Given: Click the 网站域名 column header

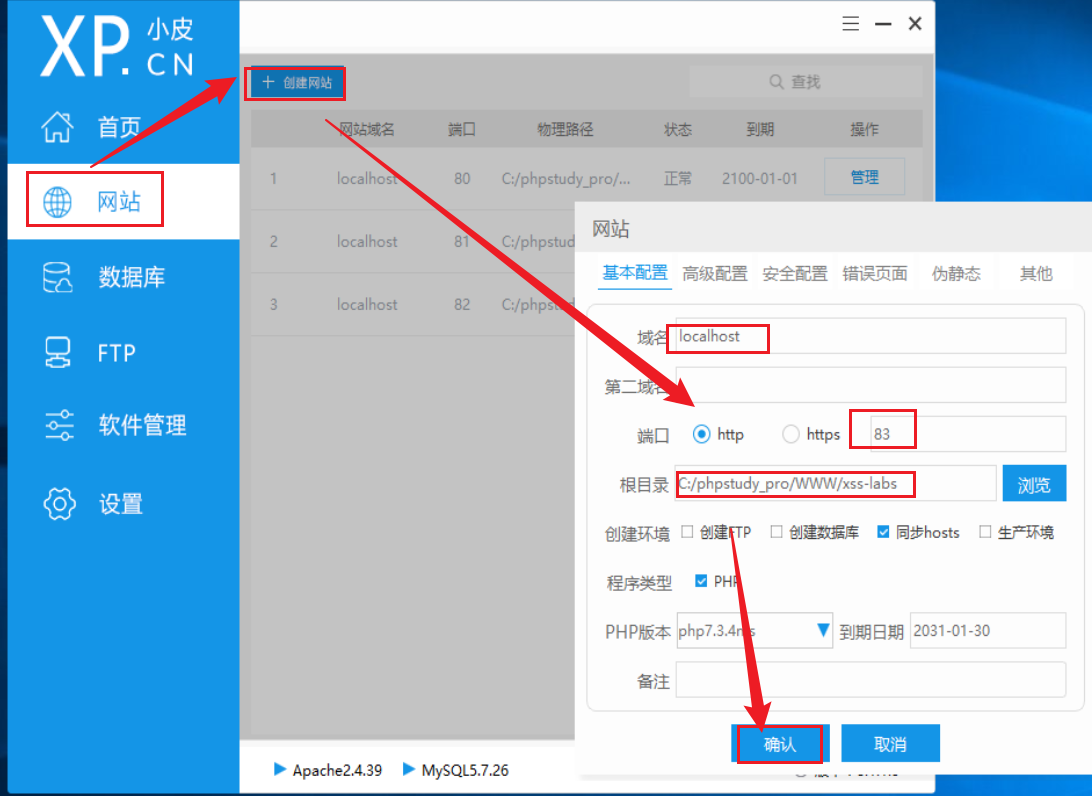Looking at the screenshot, I should (367, 129).
